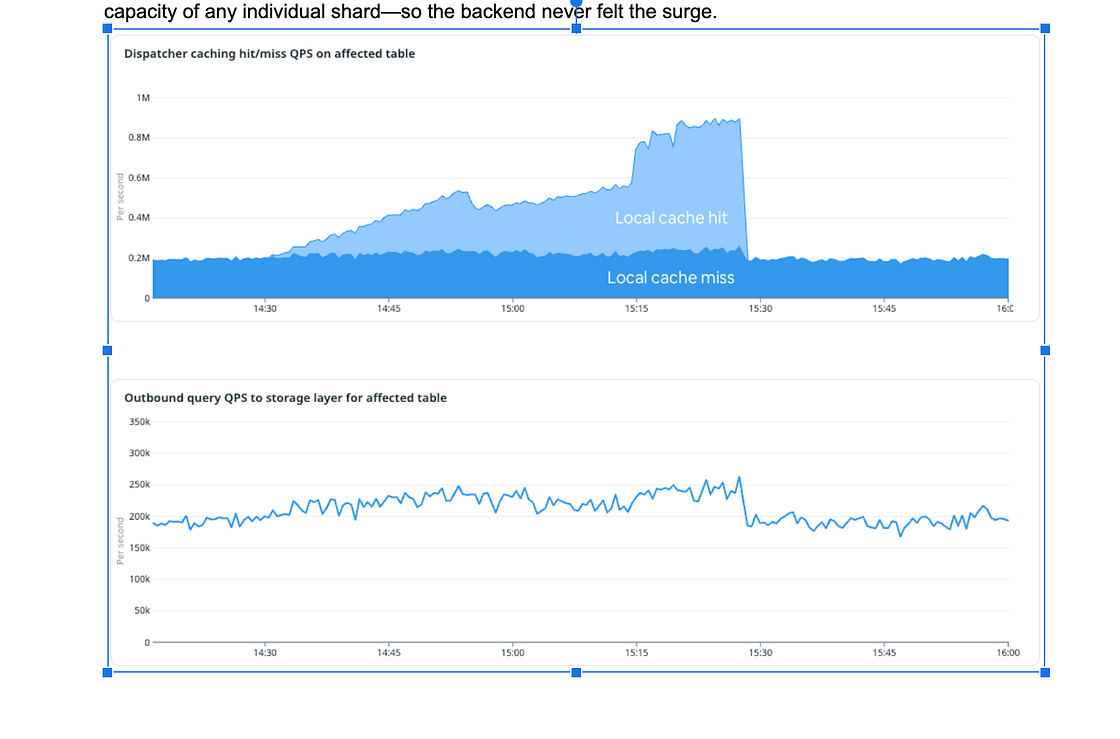Click the "Per second" axis label on lower chart

(x=121, y=540)
